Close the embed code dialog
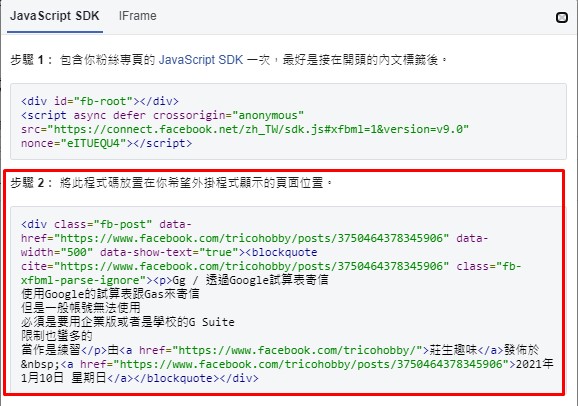 [561, 17]
